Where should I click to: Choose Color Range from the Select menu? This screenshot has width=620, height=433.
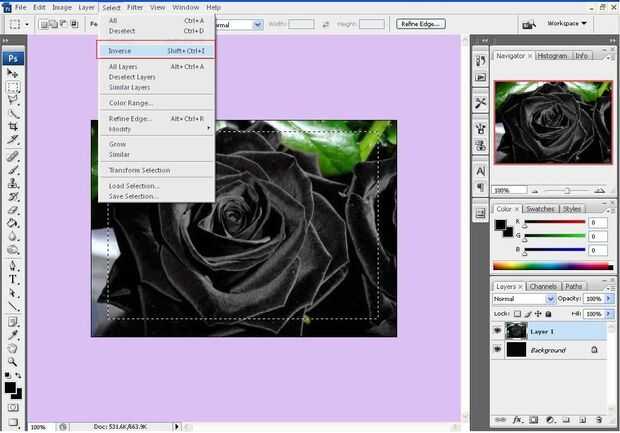(156, 103)
